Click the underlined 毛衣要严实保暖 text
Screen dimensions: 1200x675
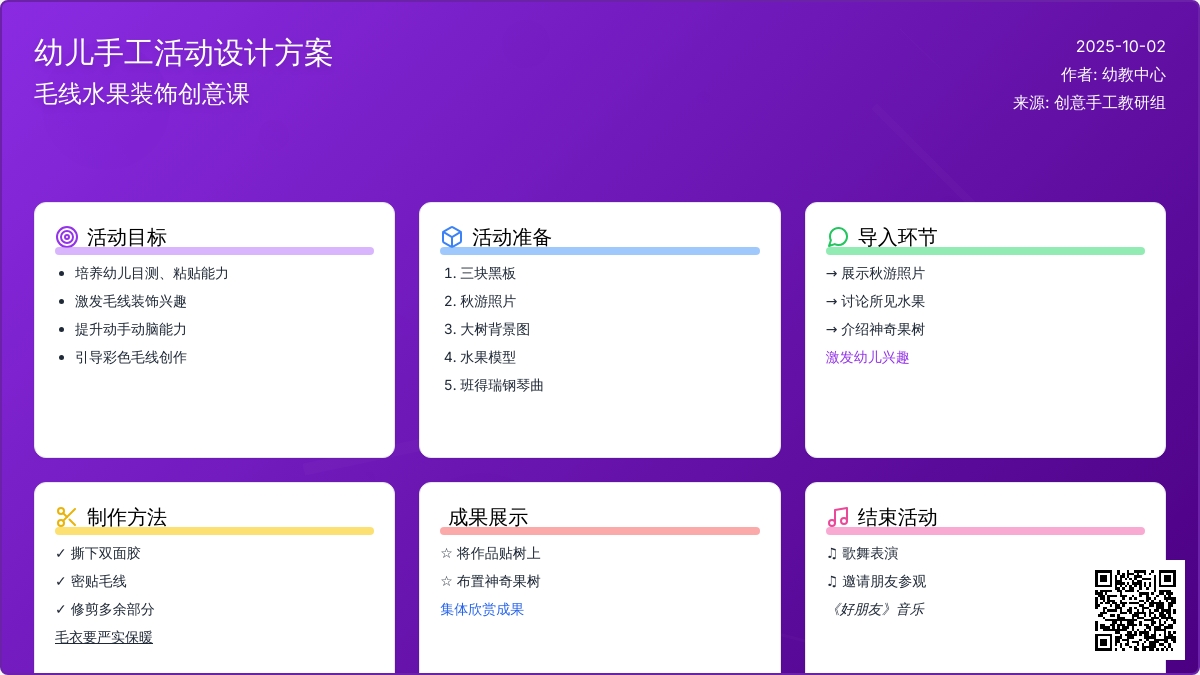(x=104, y=637)
